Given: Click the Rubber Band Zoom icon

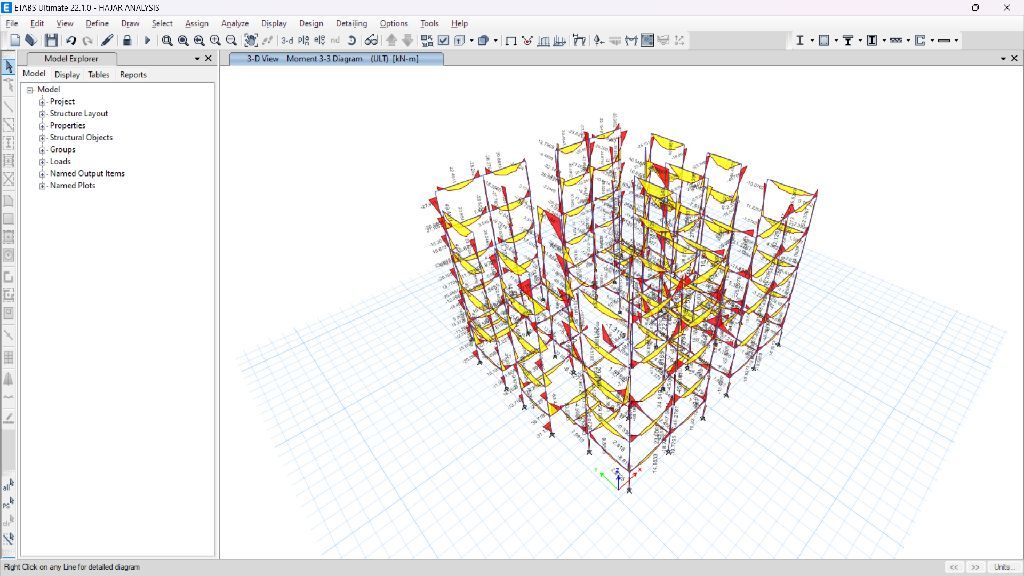Looking at the screenshot, I should [x=167, y=40].
